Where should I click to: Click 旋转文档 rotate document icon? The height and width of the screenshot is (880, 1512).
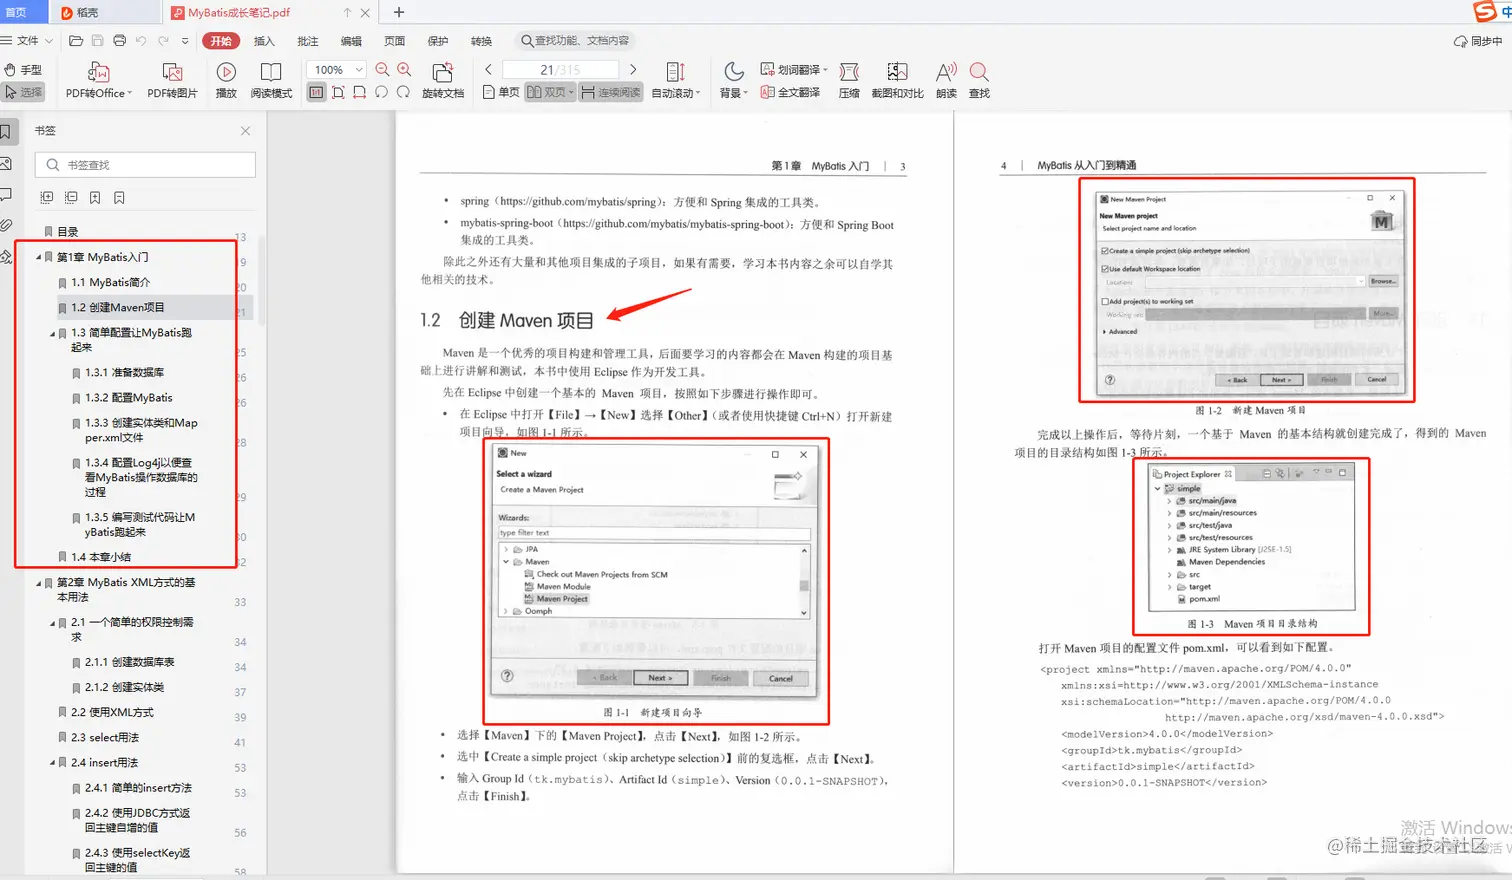[x=443, y=80]
